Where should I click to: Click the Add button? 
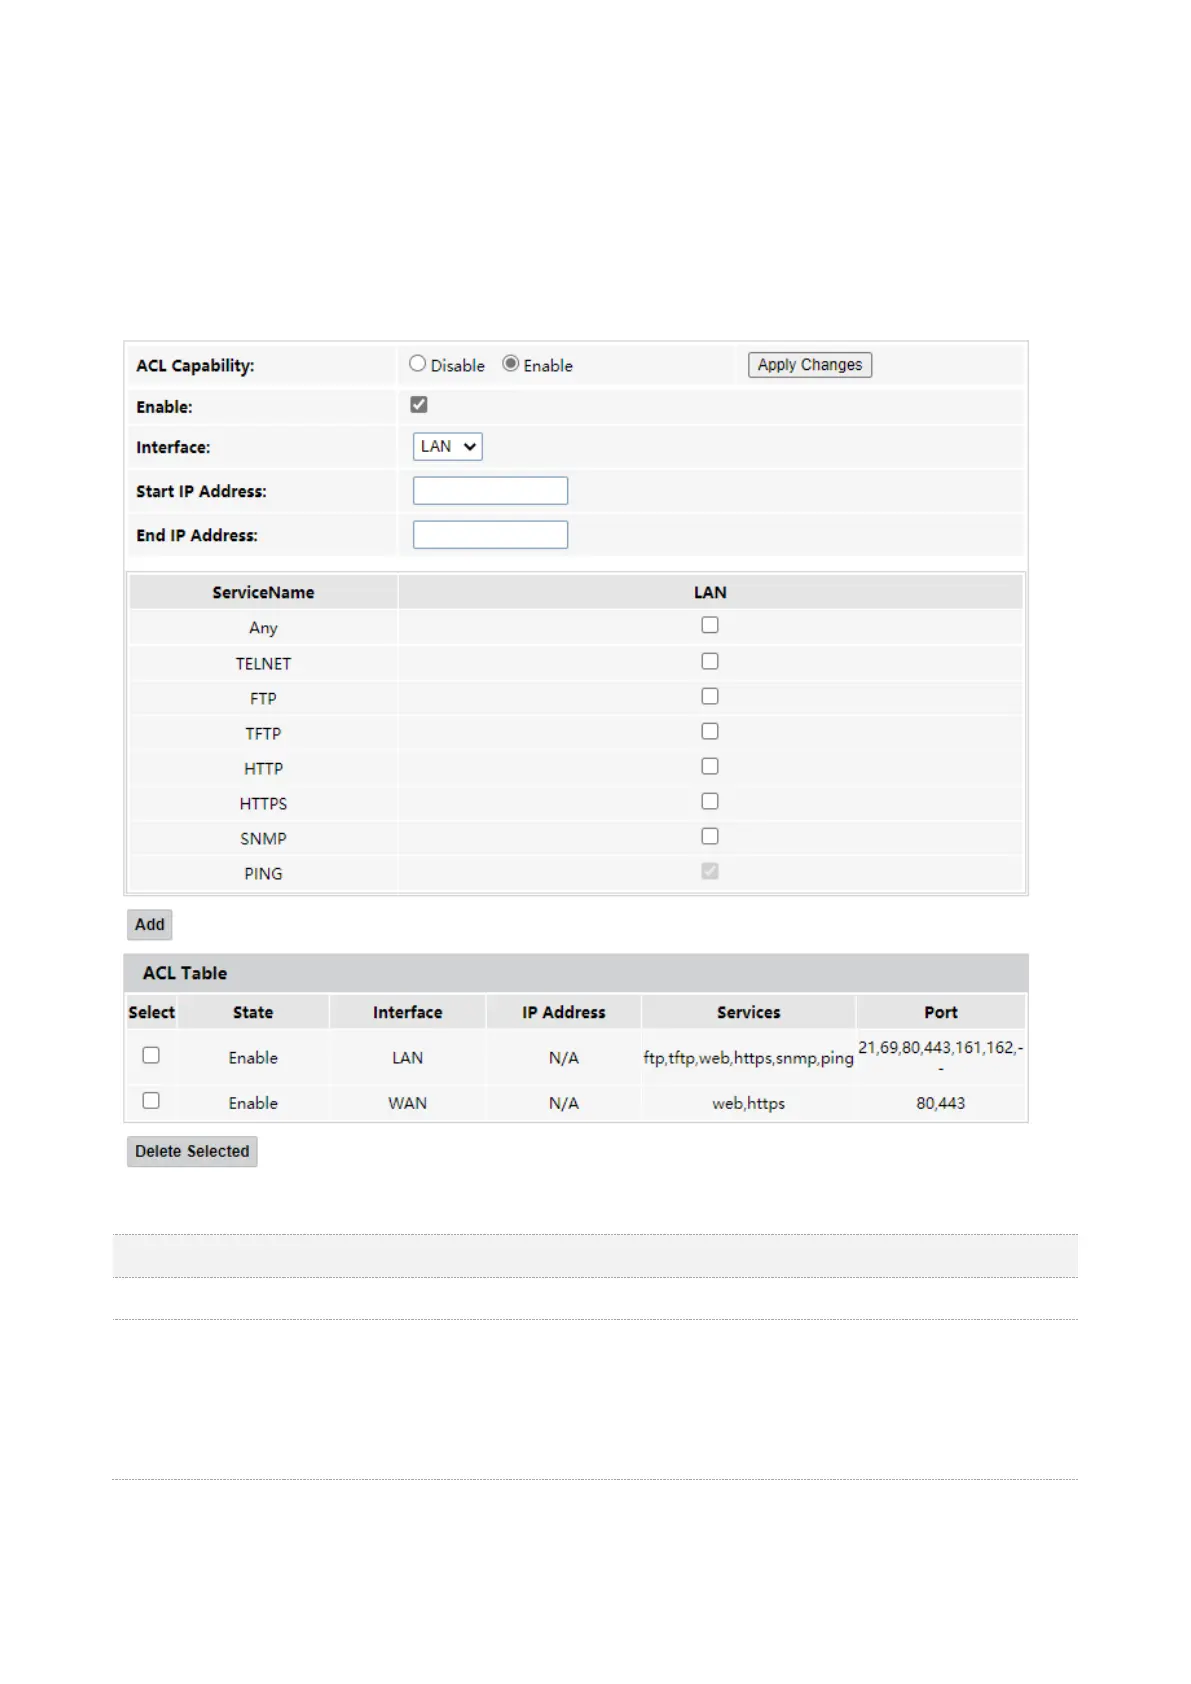tap(150, 925)
